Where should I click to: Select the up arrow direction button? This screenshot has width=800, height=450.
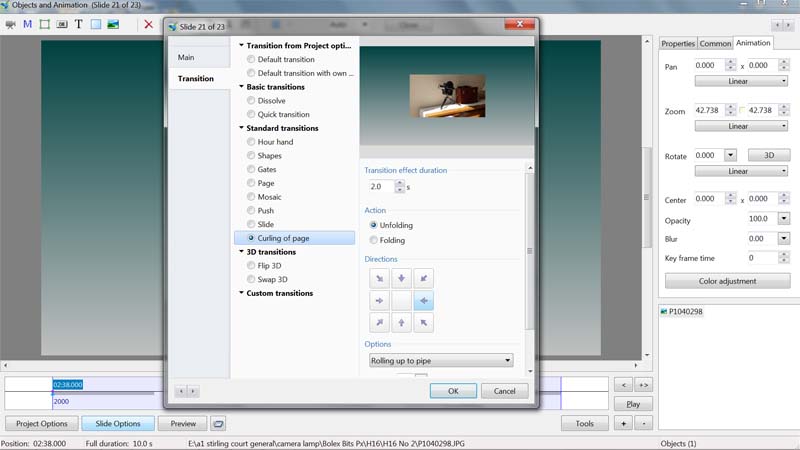[x=401, y=322]
